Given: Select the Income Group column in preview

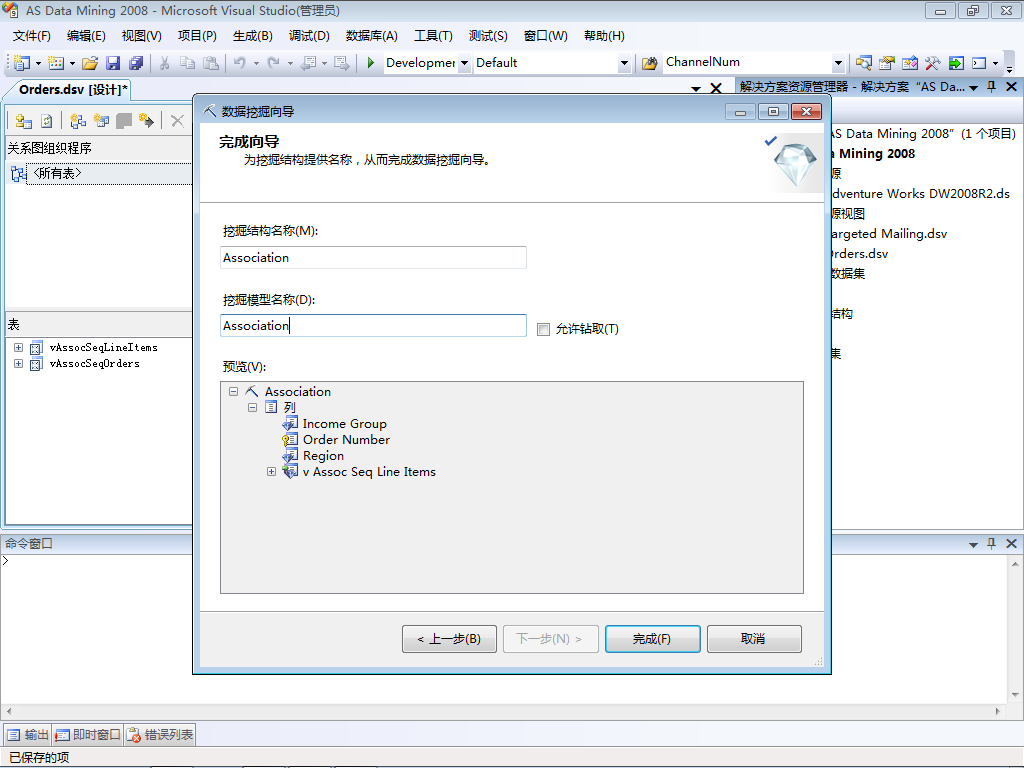Looking at the screenshot, I should tap(344, 424).
